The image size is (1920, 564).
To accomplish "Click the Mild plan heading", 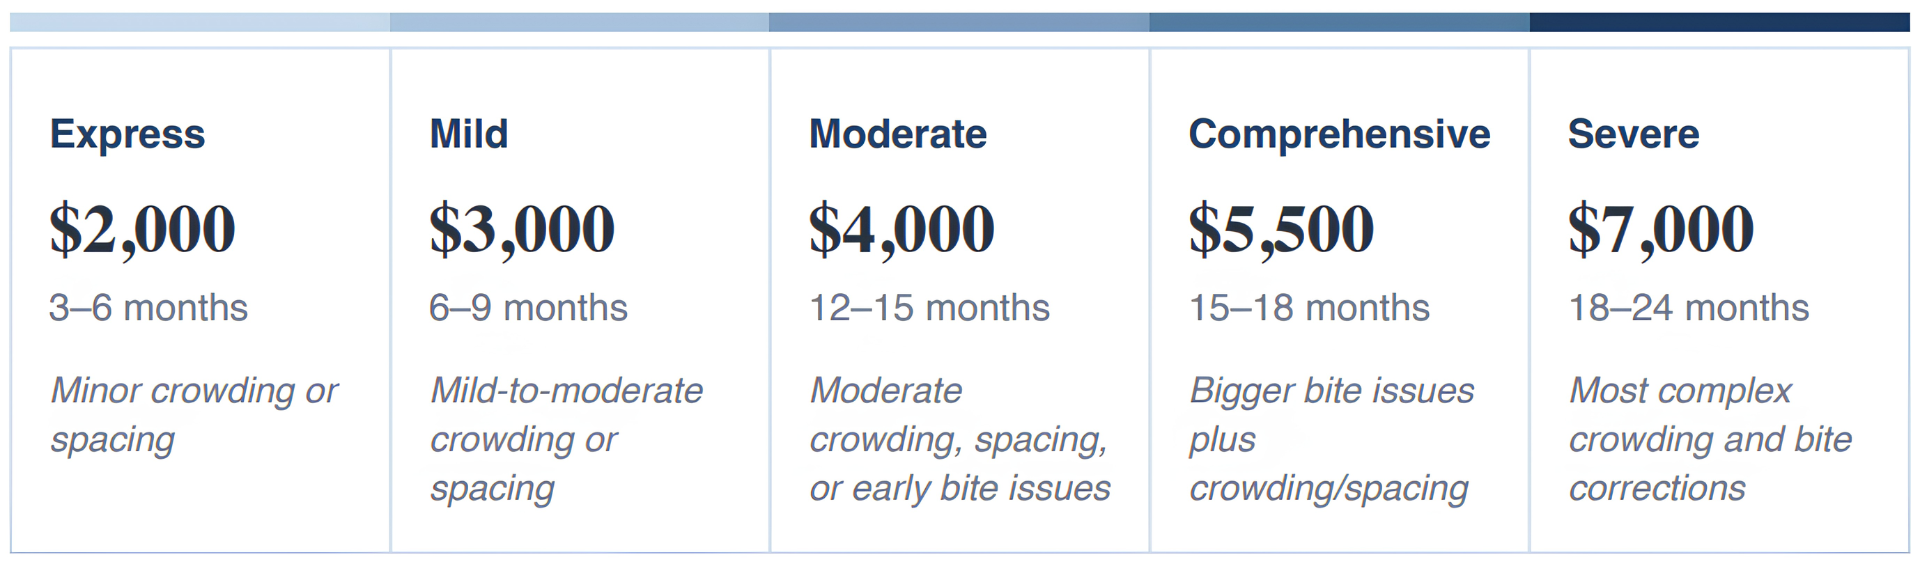I will [468, 134].
